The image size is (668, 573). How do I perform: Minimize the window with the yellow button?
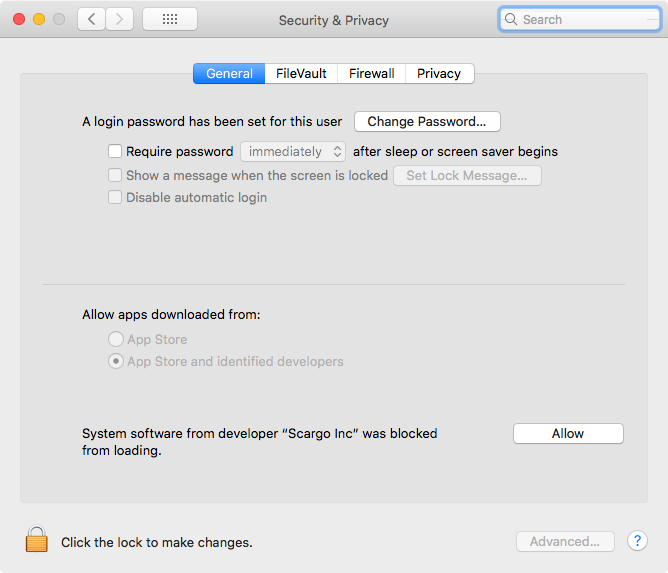(39, 19)
